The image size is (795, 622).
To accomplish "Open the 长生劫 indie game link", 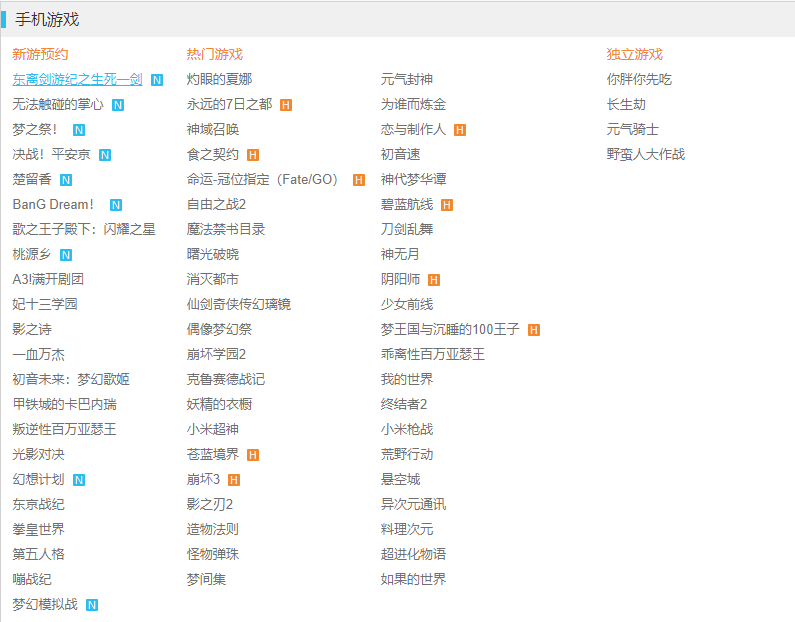I will [626, 104].
